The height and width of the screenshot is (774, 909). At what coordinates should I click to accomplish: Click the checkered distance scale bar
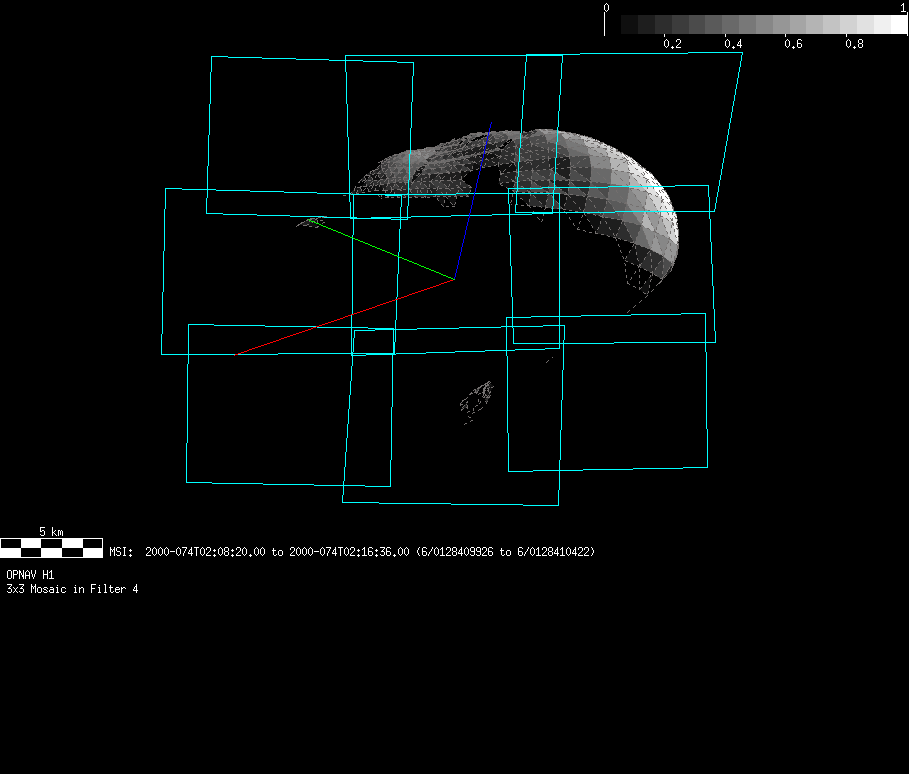[52, 547]
